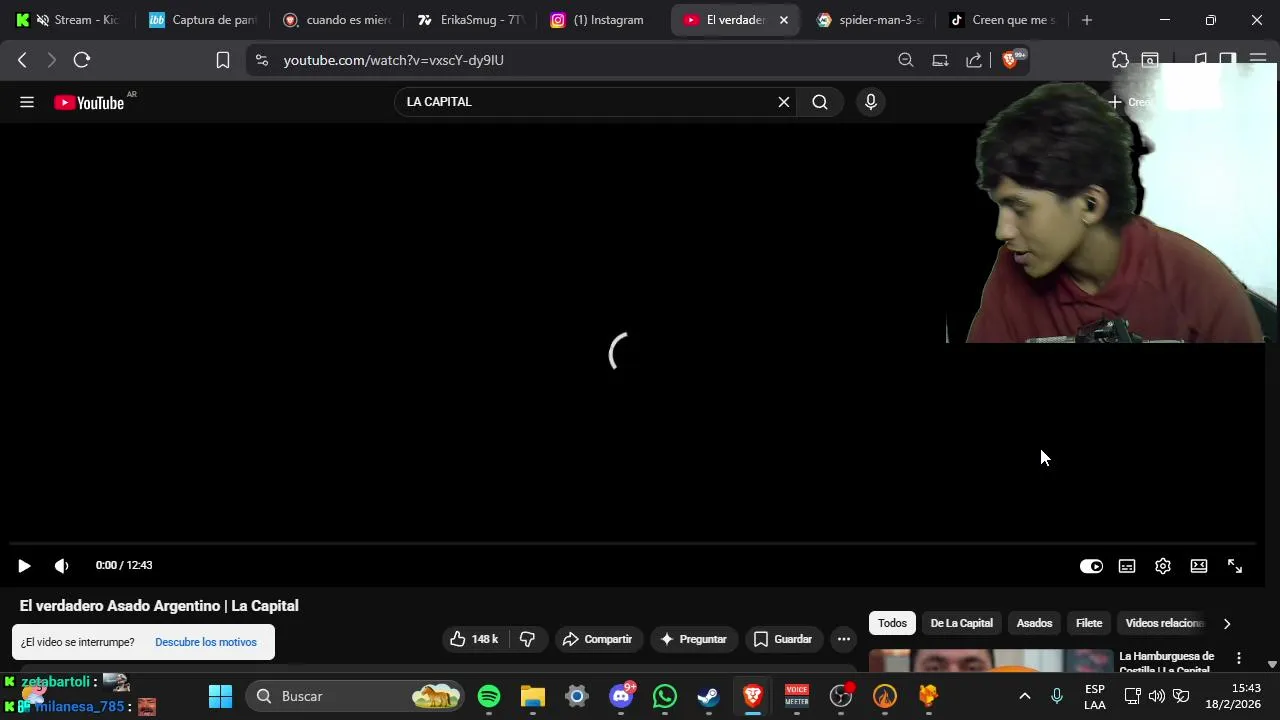Go to the YouTube home logo
1280x720 pixels.
[89, 102]
